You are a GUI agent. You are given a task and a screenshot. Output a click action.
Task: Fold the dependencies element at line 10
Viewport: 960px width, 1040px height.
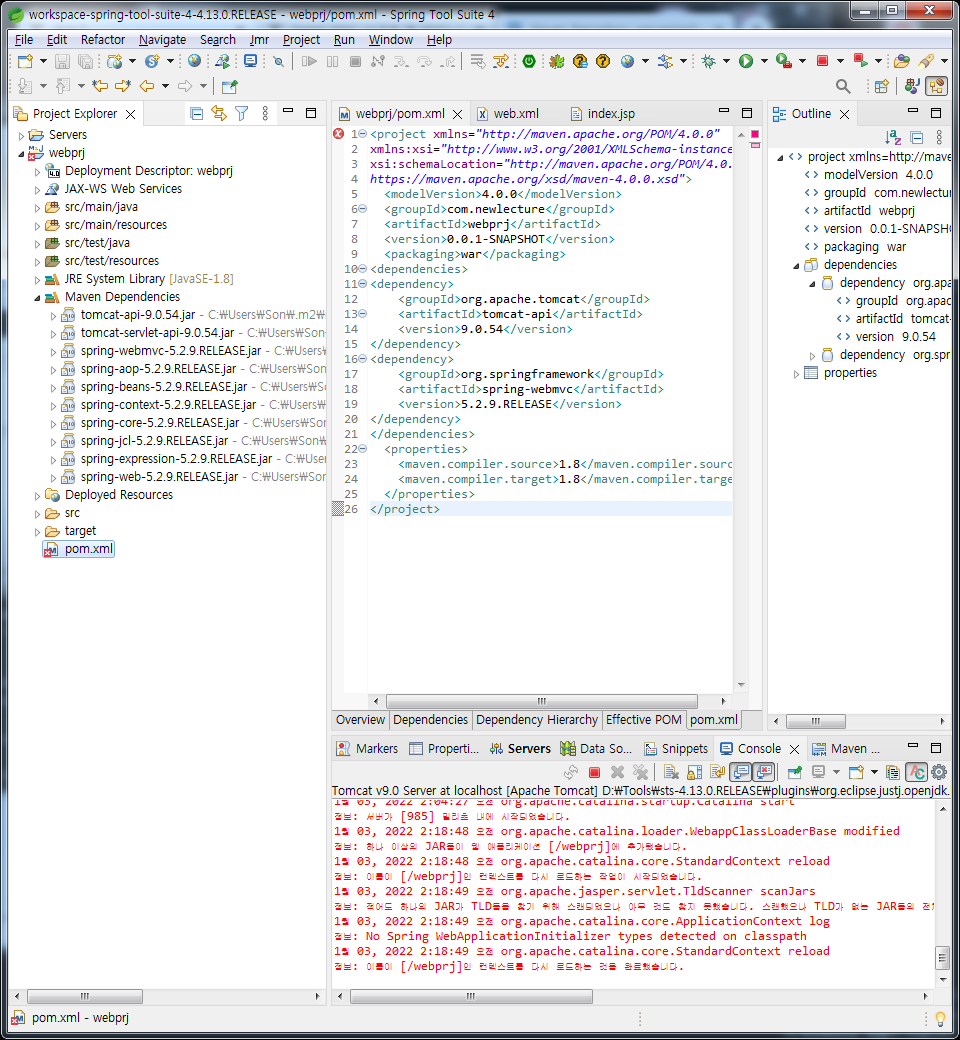363,269
